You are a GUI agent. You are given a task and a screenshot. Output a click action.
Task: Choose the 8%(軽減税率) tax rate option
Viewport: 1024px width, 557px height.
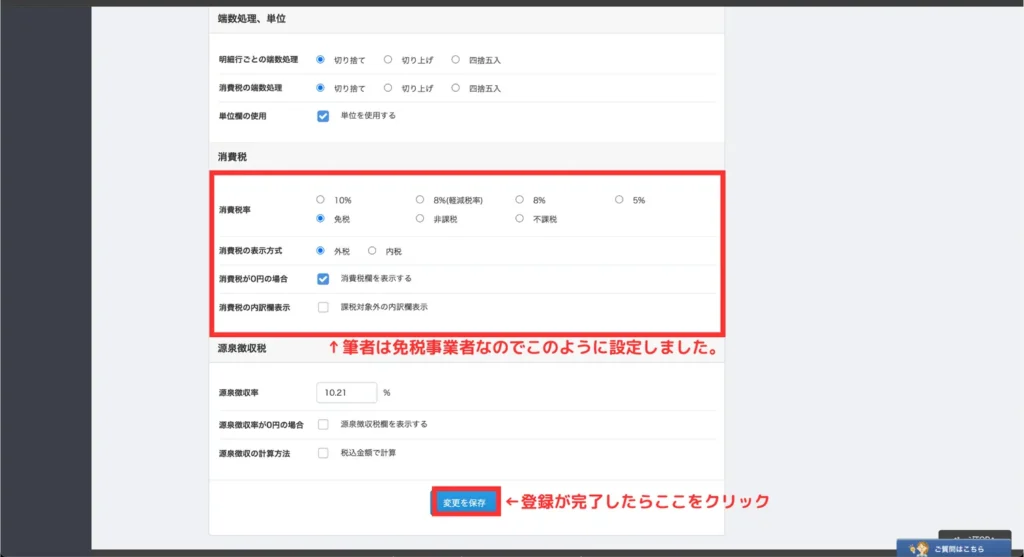tap(421, 200)
